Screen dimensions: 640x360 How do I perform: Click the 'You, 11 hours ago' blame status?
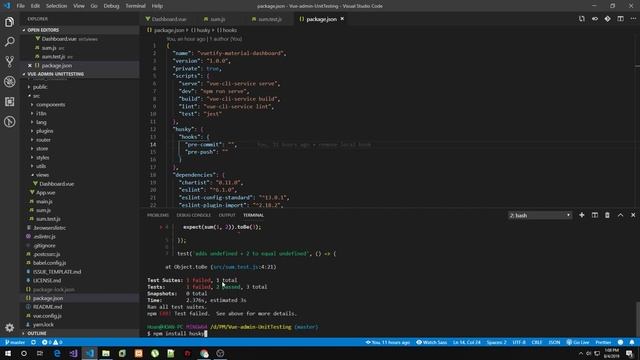click(x=387, y=342)
